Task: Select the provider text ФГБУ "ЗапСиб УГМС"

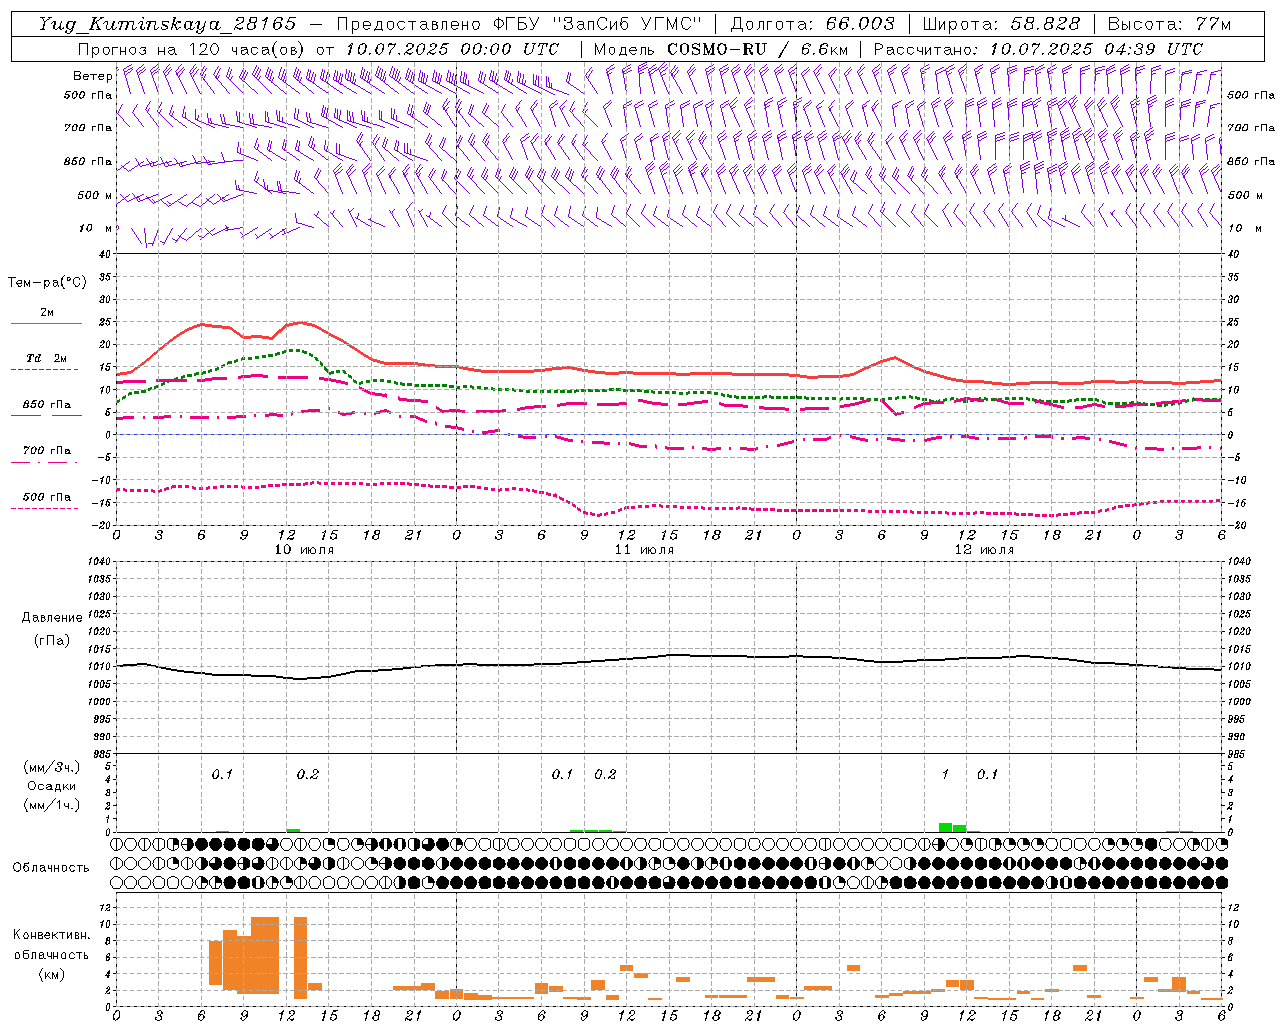Action: coord(598,23)
